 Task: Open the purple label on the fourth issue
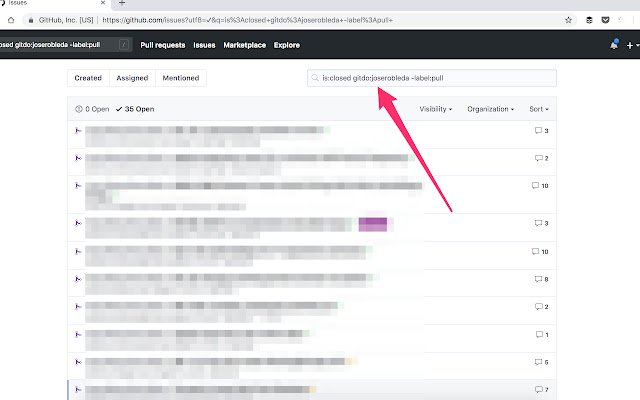click(x=373, y=224)
